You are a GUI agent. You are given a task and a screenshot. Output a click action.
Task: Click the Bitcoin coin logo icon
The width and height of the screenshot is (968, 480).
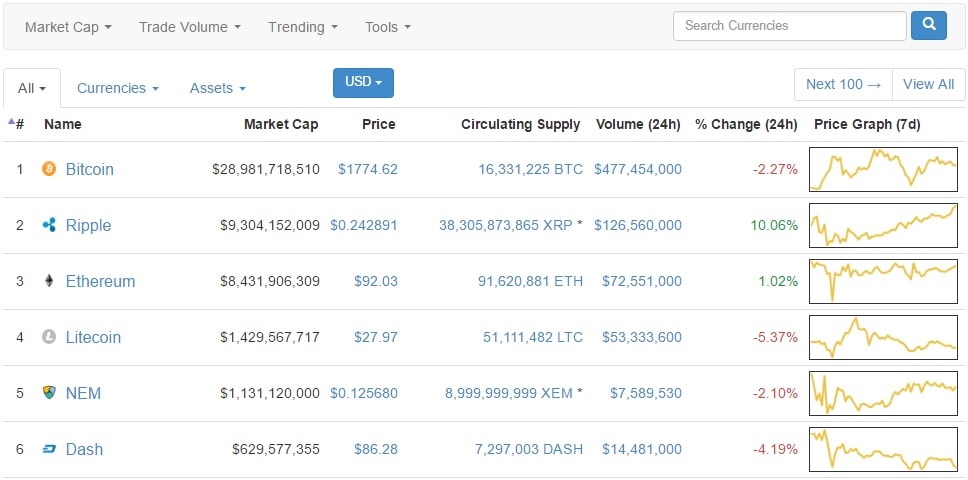tap(49, 169)
